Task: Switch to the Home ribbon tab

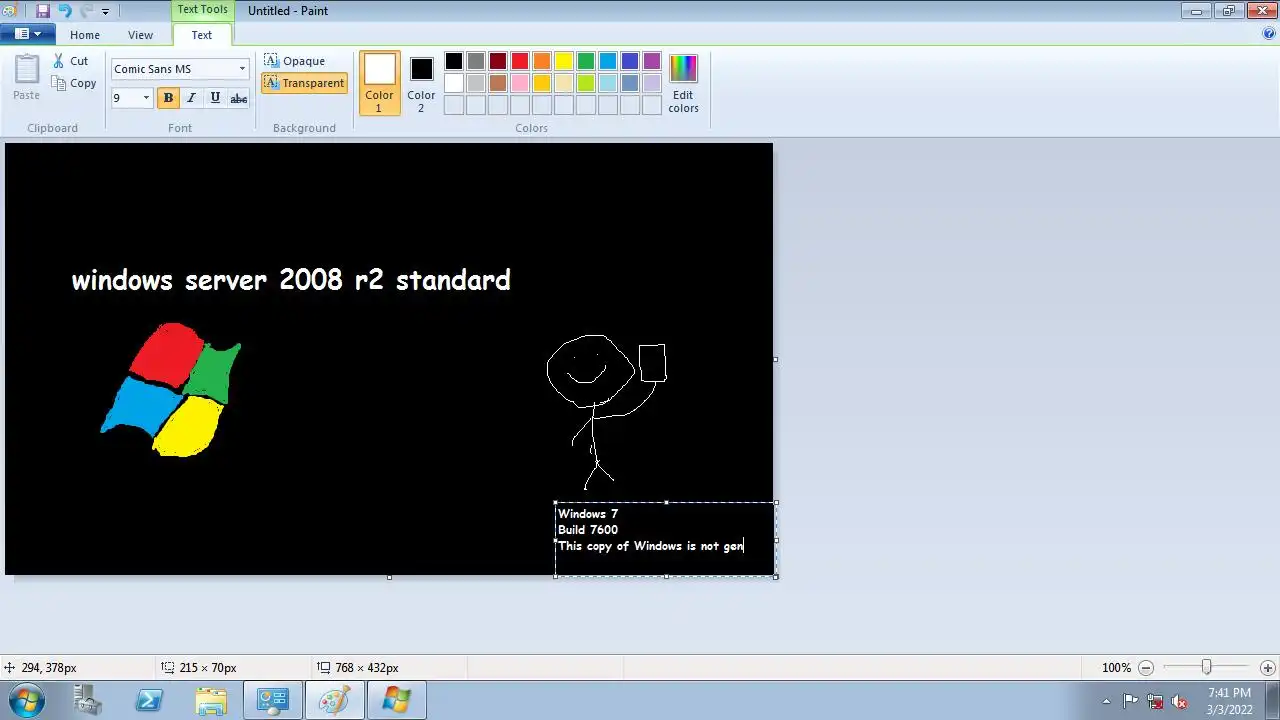Action: pyautogui.click(x=85, y=35)
